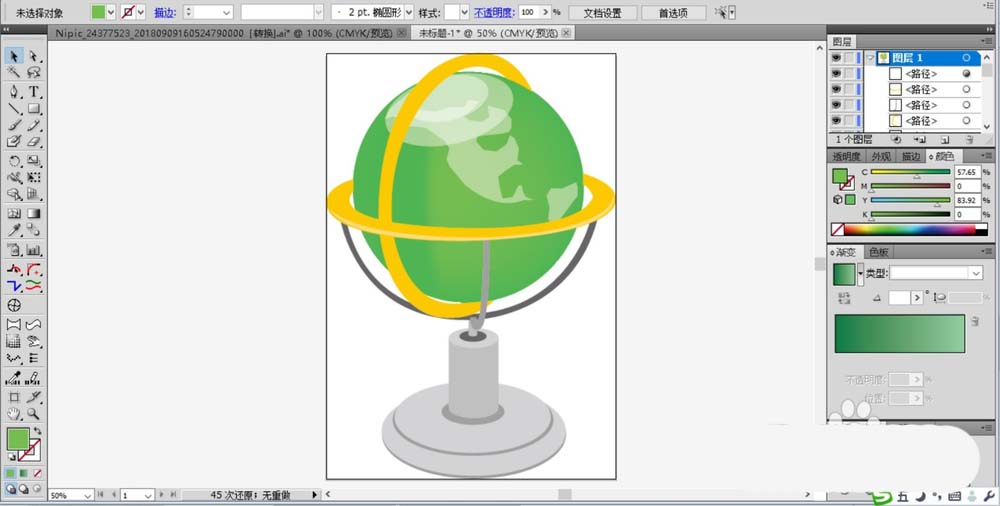Delete selection trash icon in Layers panel
1000x506 pixels.
coord(969,140)
